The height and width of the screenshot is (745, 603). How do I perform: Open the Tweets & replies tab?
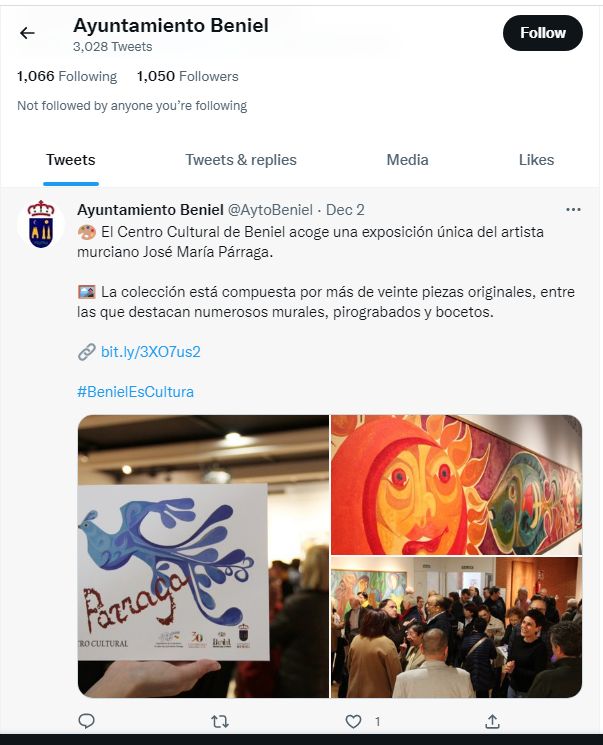(241, 160)
